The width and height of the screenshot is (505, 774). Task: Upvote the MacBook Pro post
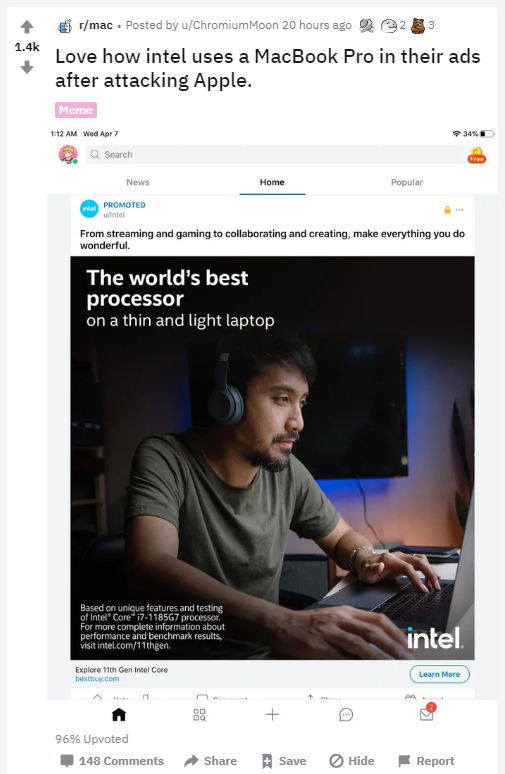[27, 27]
